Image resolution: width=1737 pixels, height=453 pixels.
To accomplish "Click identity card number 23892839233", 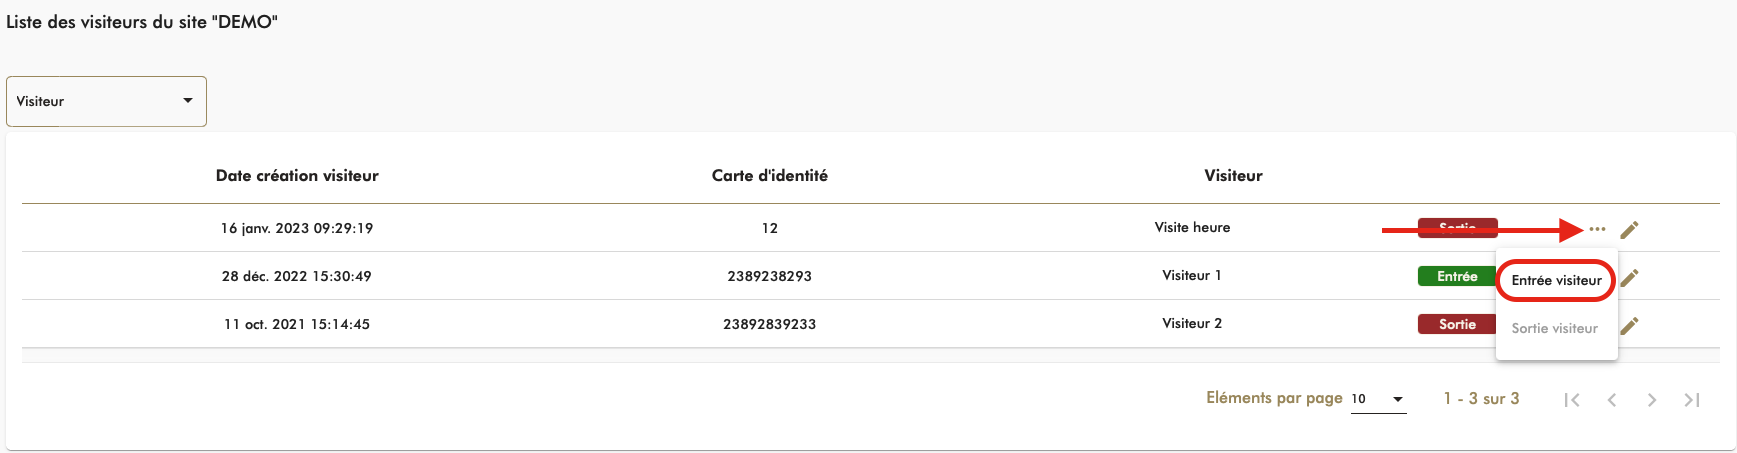I will [769, 324].
